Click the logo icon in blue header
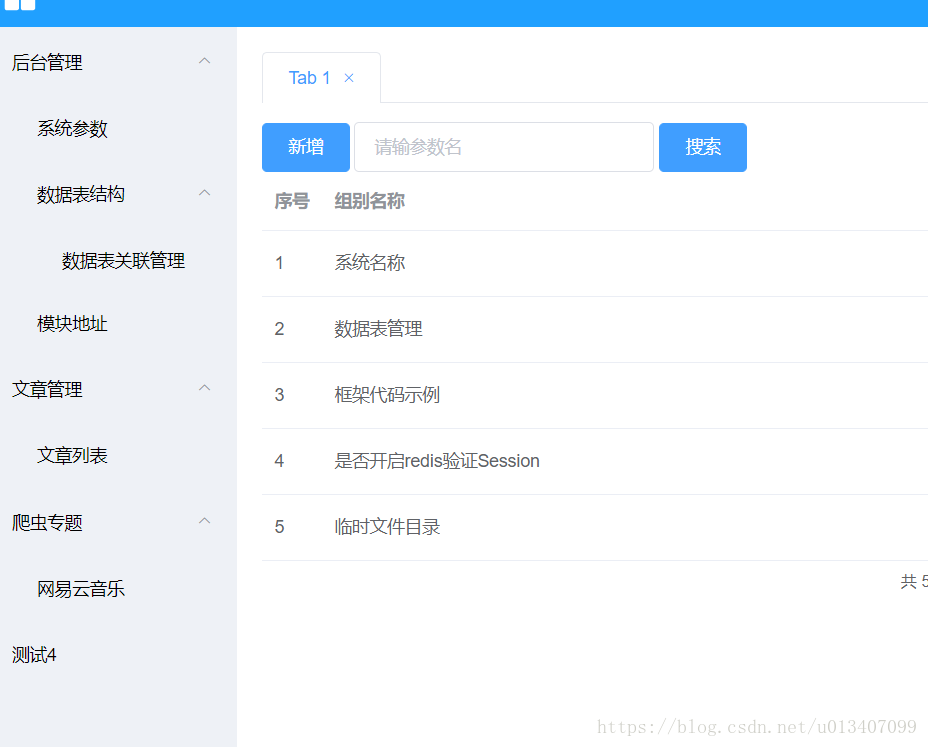This screenshot has height=747, width=928. (20, 5)
